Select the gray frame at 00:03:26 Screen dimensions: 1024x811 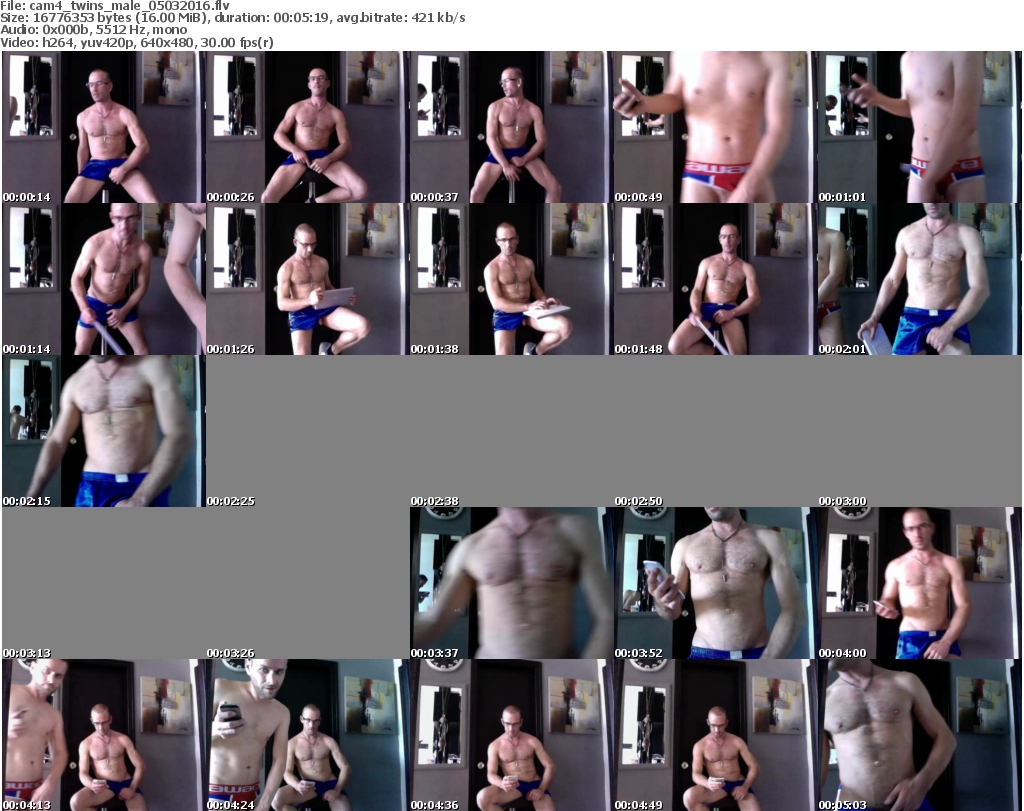tap(308, 584)
